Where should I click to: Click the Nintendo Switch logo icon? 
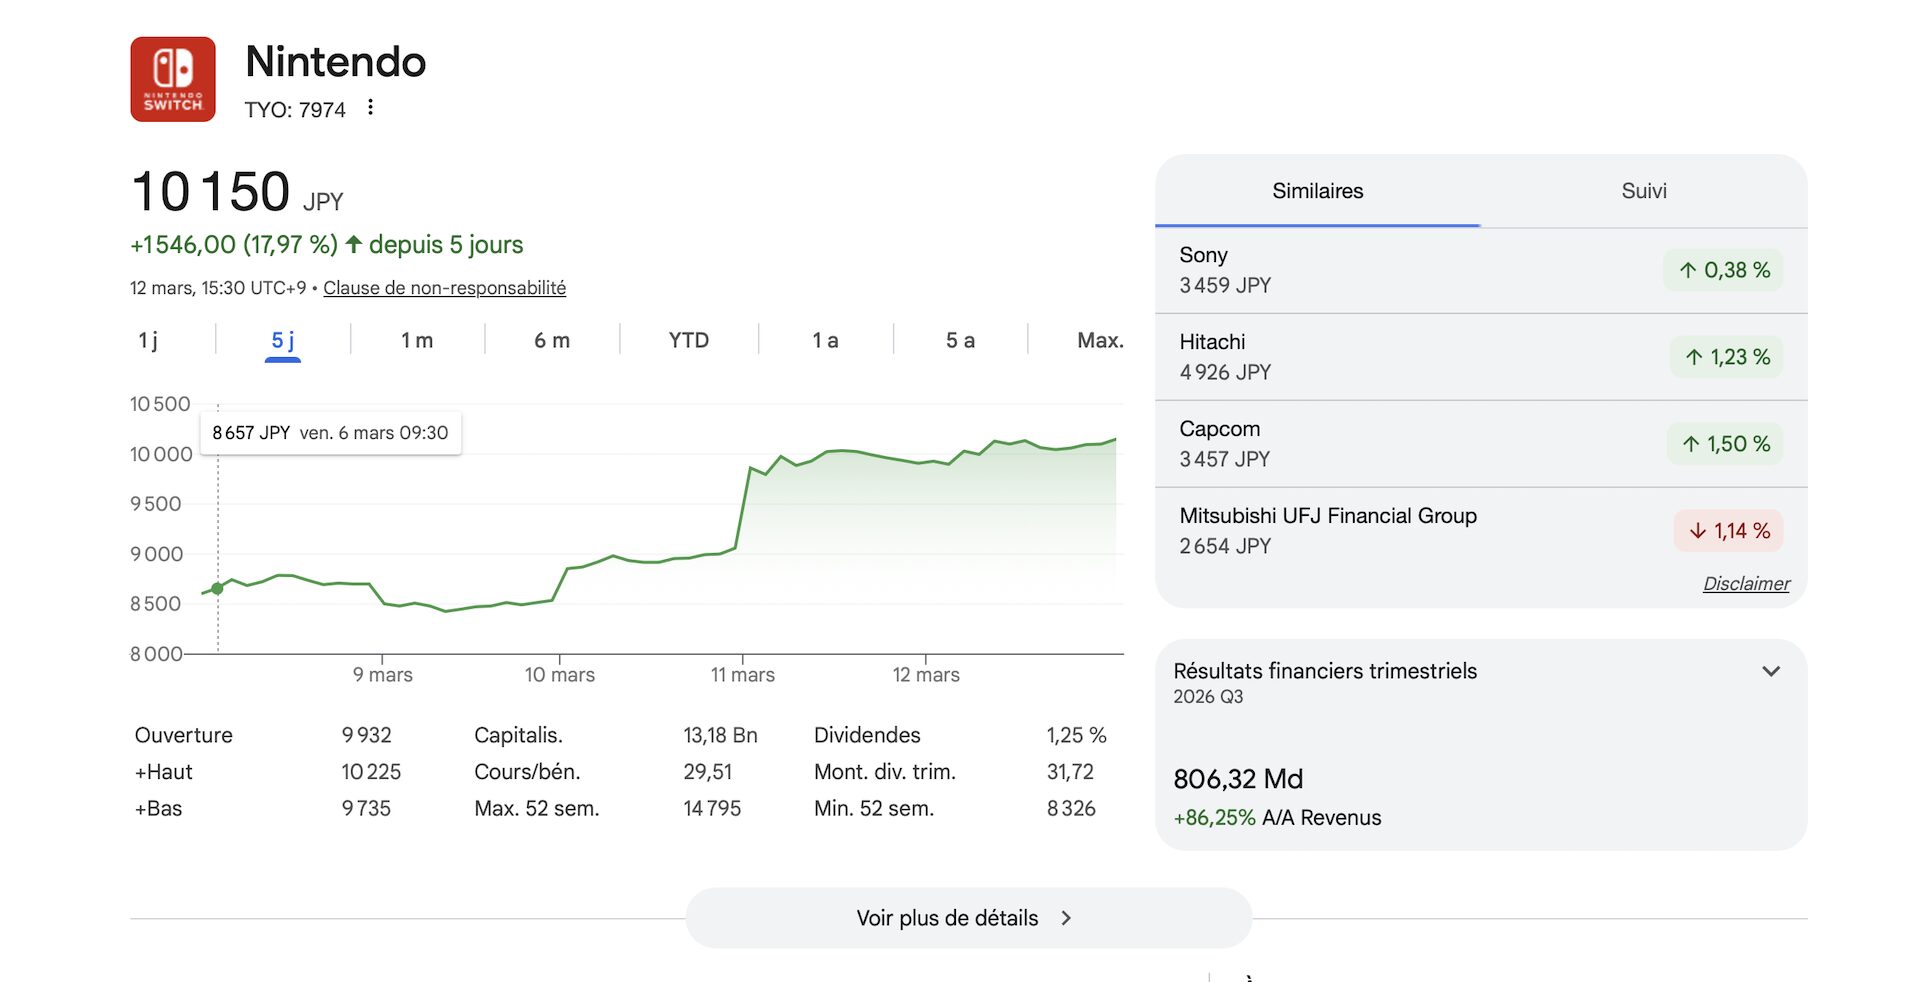coord(173,79)
